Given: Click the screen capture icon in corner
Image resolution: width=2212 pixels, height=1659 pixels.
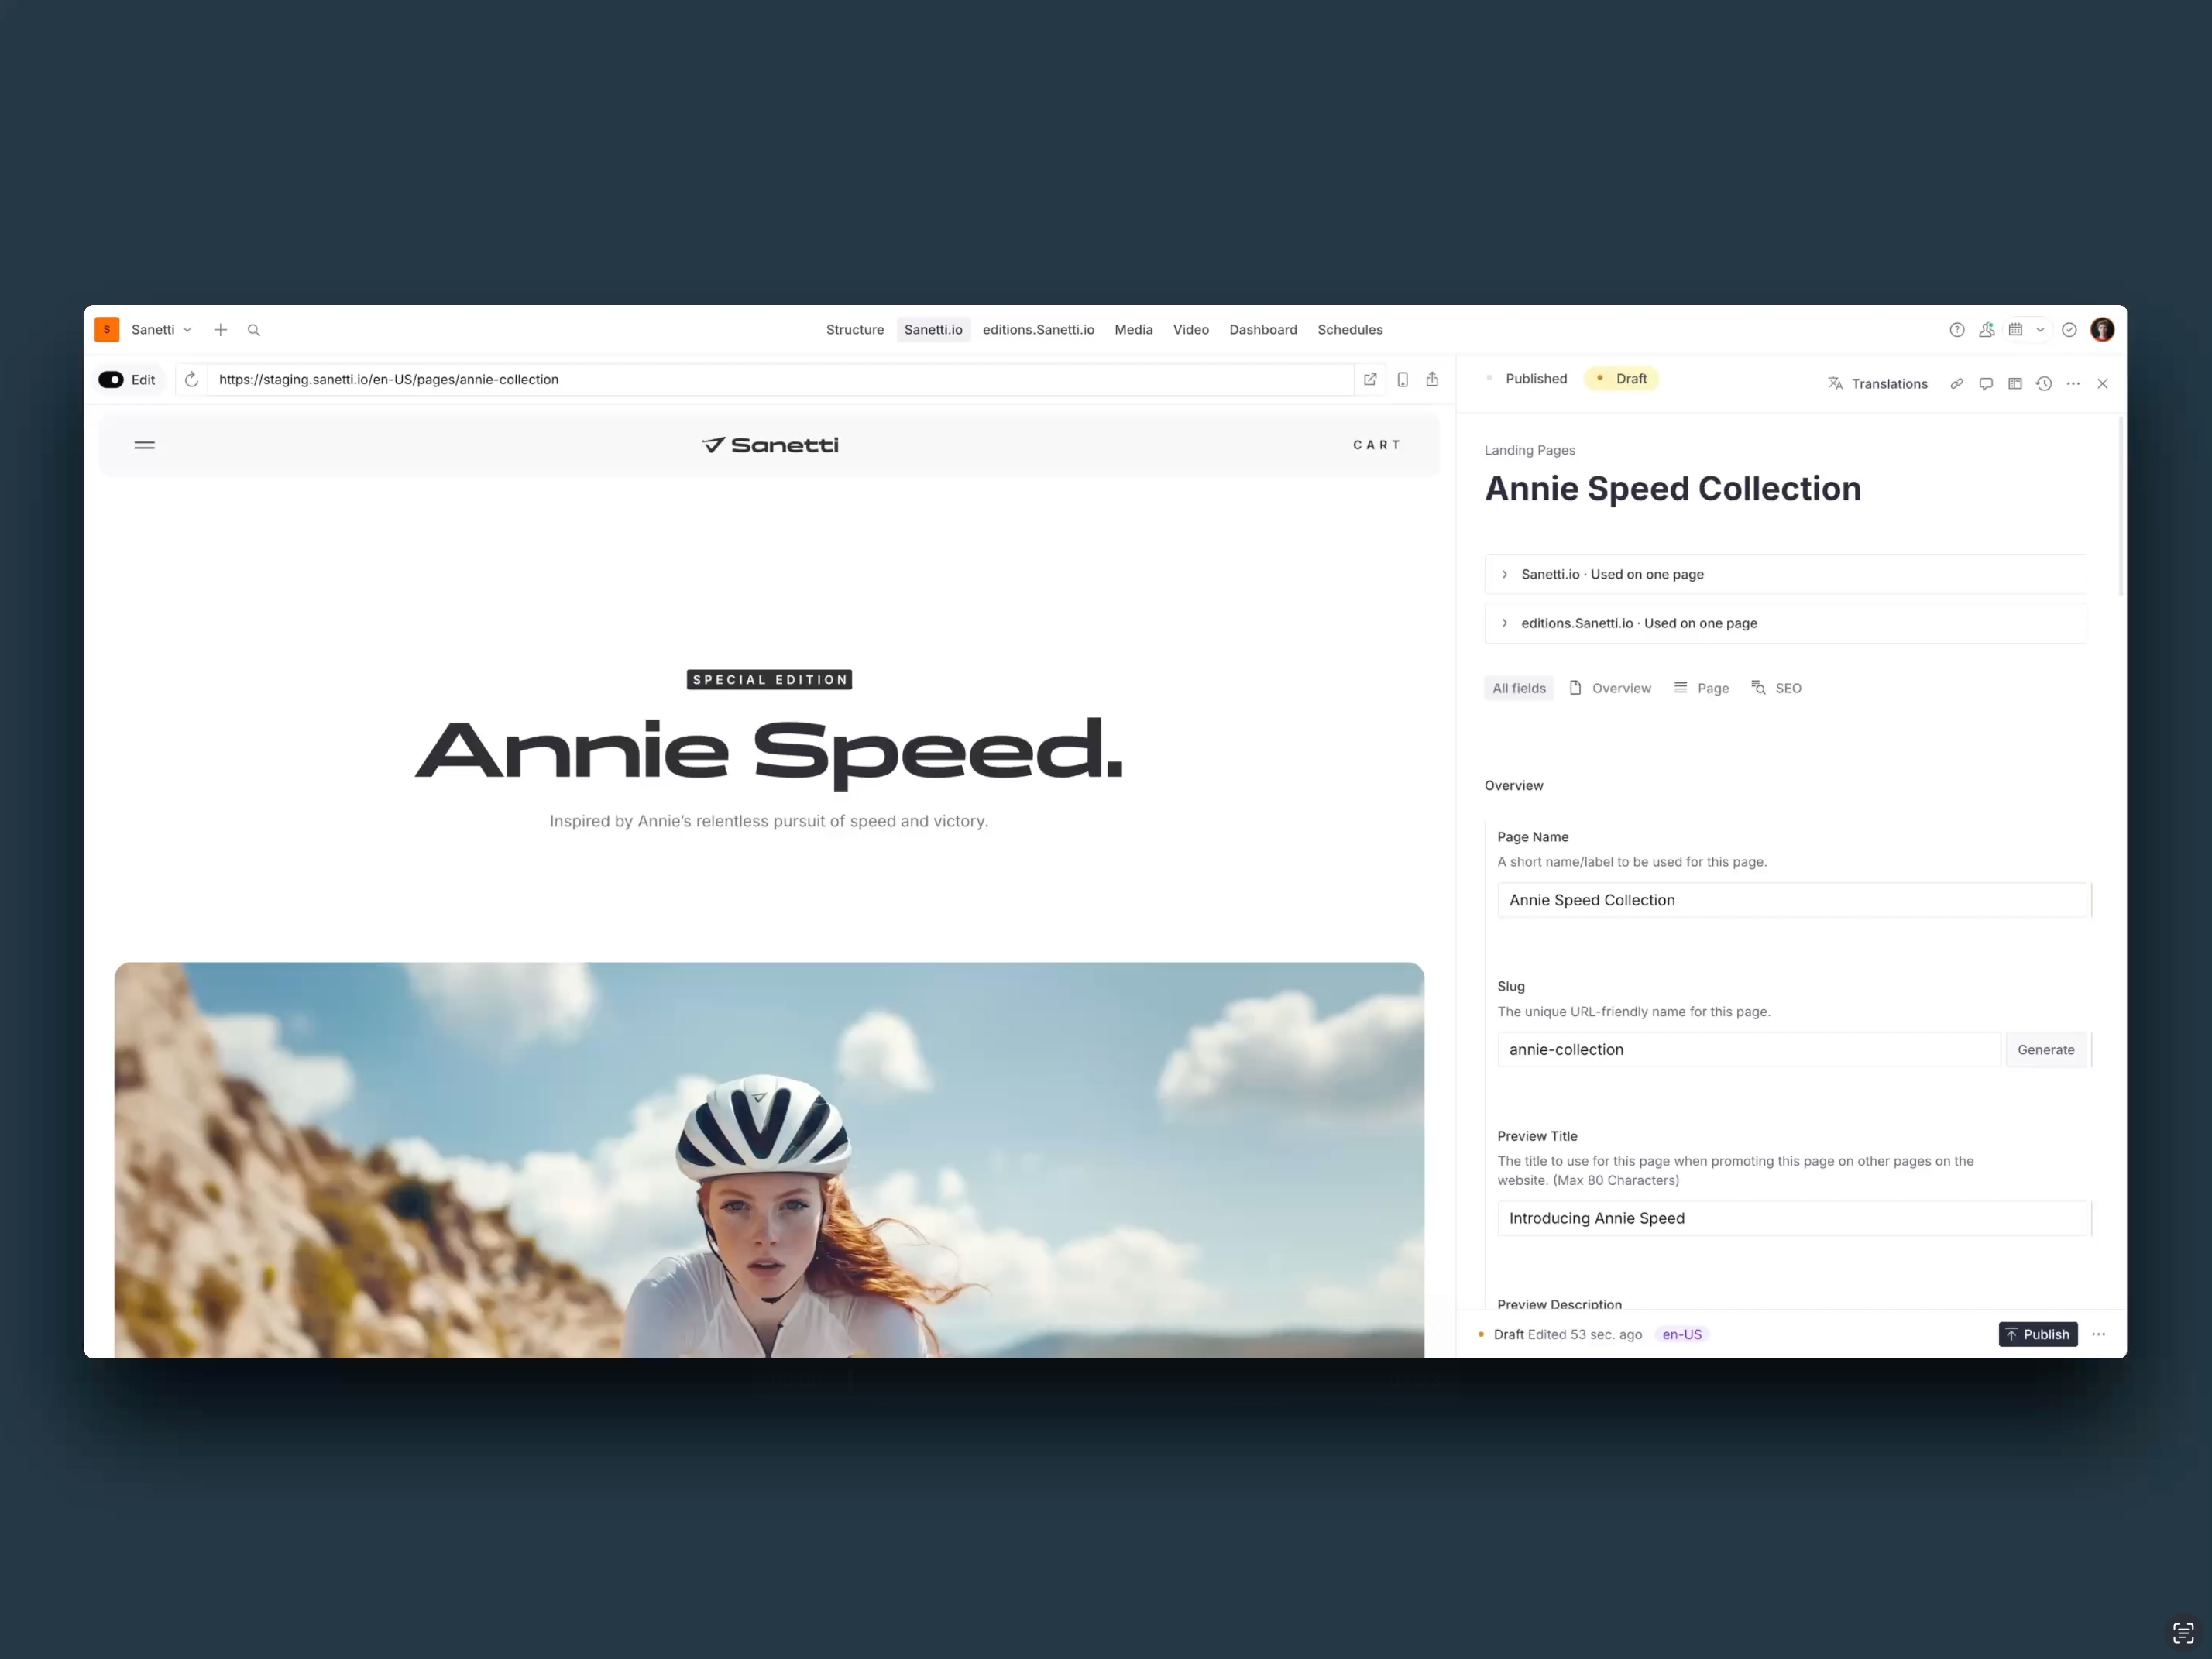Looking at the screenshot, I should click(2183, 1633).
